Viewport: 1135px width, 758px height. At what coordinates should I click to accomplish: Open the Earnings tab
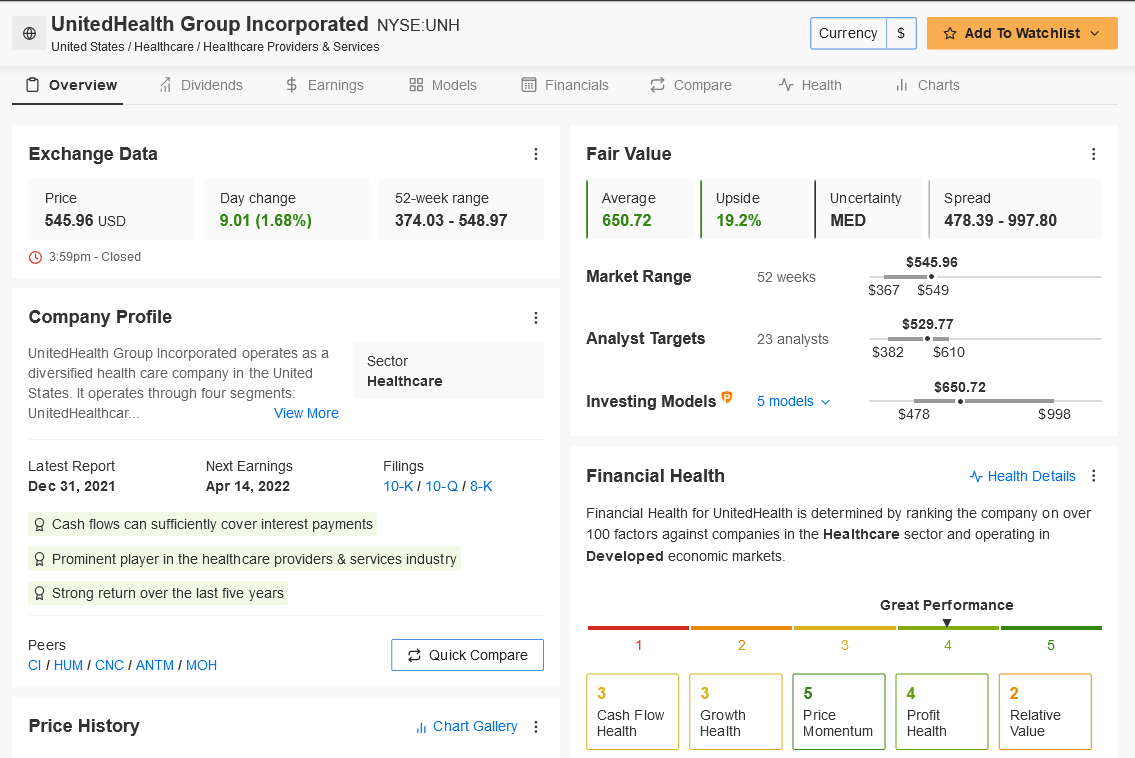click(x=324, y=85)
